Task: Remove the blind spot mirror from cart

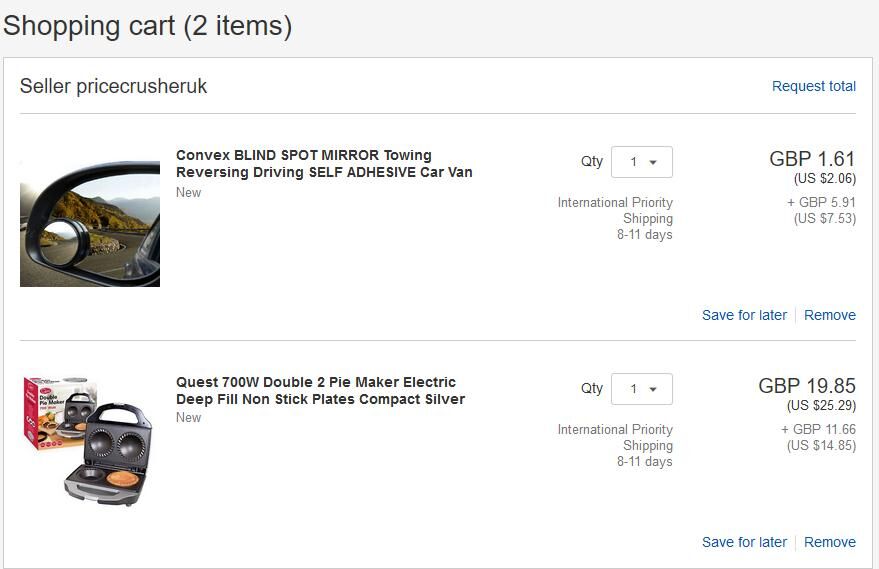Action: tap(829, 315)
